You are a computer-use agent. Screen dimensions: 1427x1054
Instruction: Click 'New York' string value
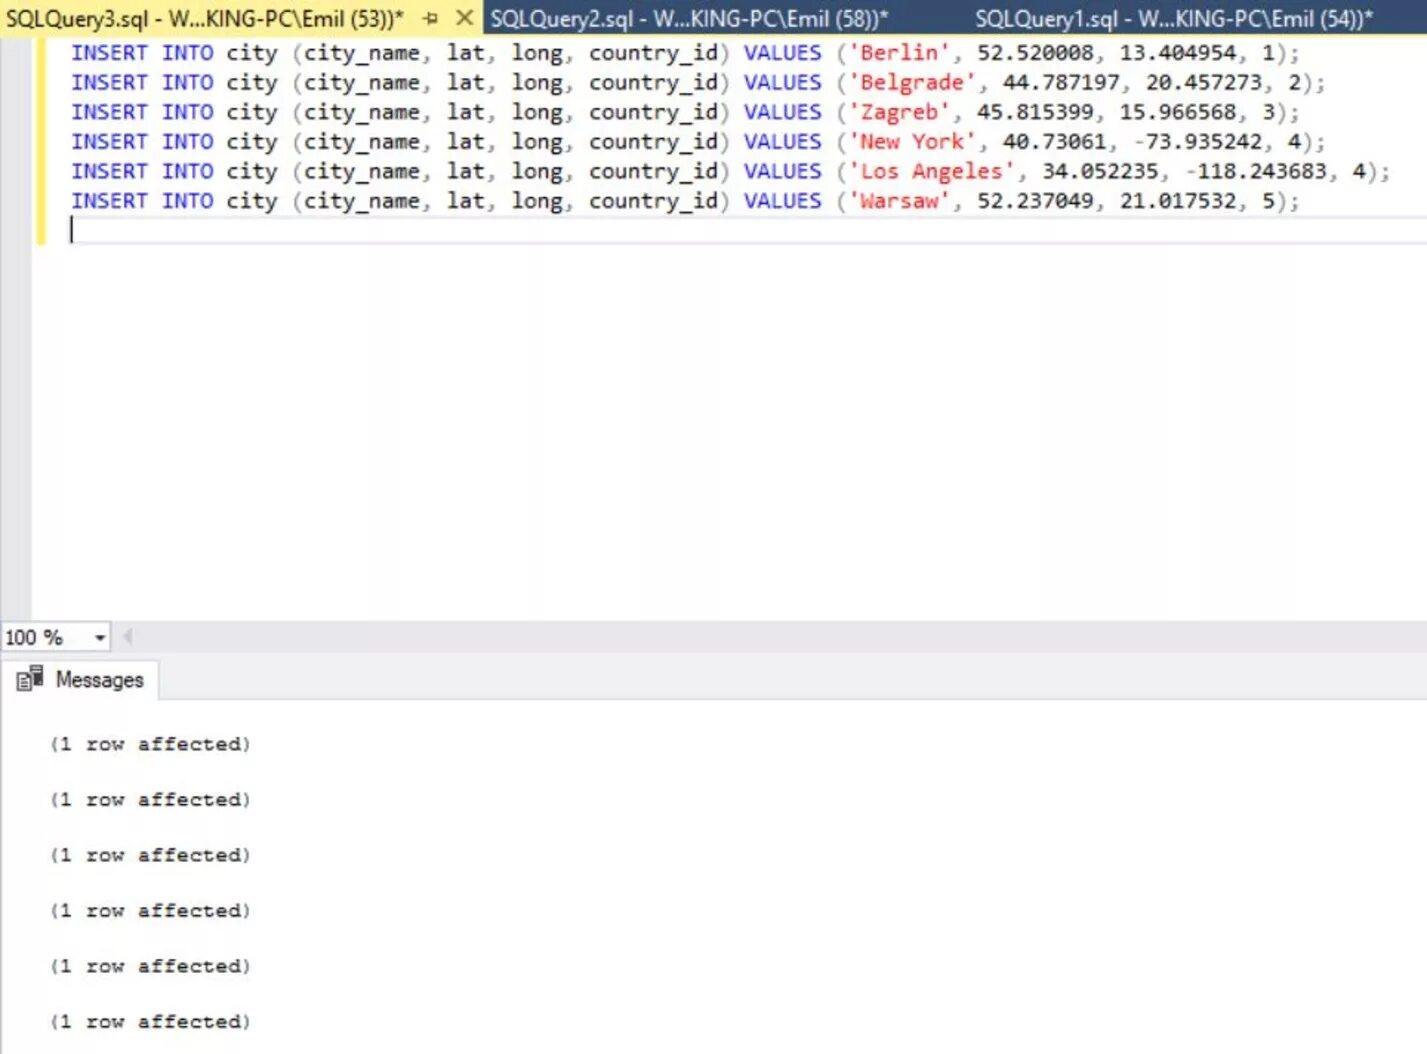[912, 142]
